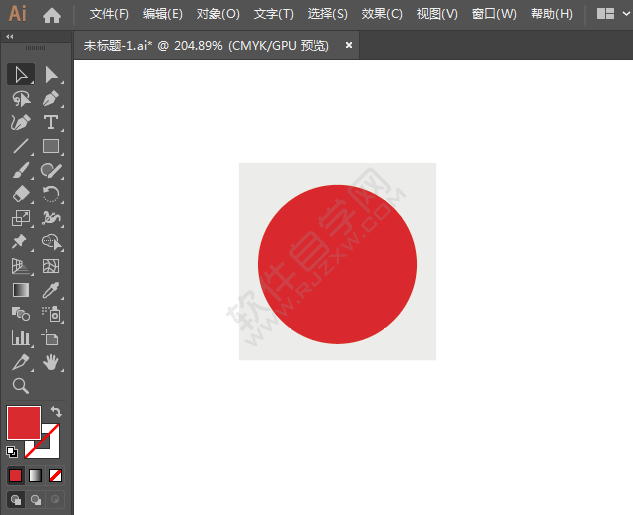Choose the Rectangle tool
The width and height of the screenshot is (633, 515).
coord(51,146)
